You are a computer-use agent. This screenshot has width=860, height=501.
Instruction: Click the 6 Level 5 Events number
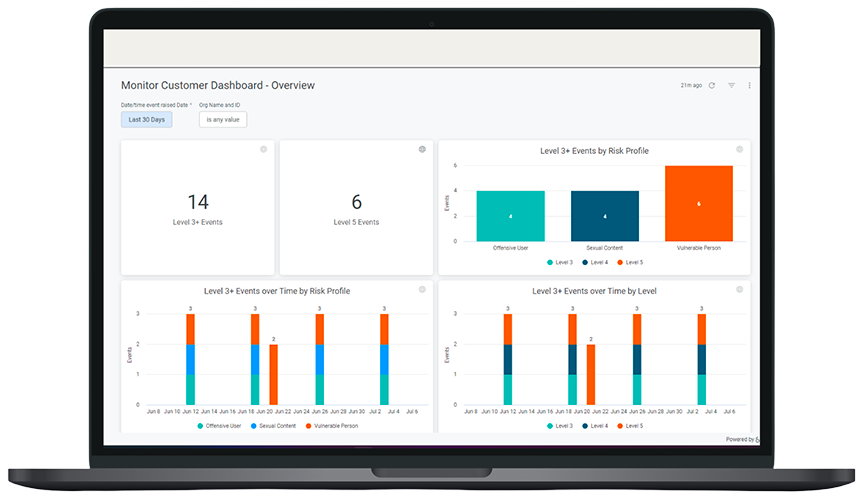pos(356,202)
